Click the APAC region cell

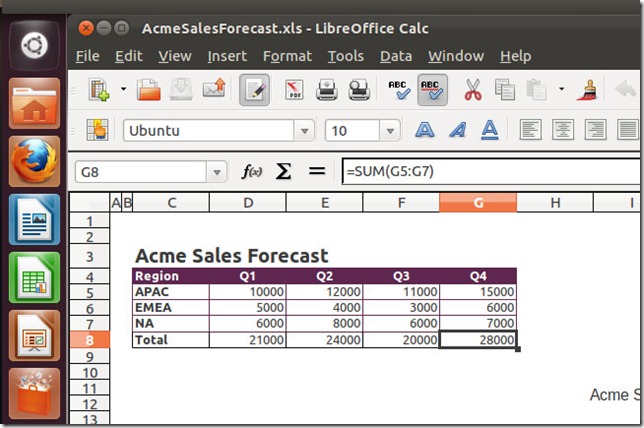tap(171, 292)
